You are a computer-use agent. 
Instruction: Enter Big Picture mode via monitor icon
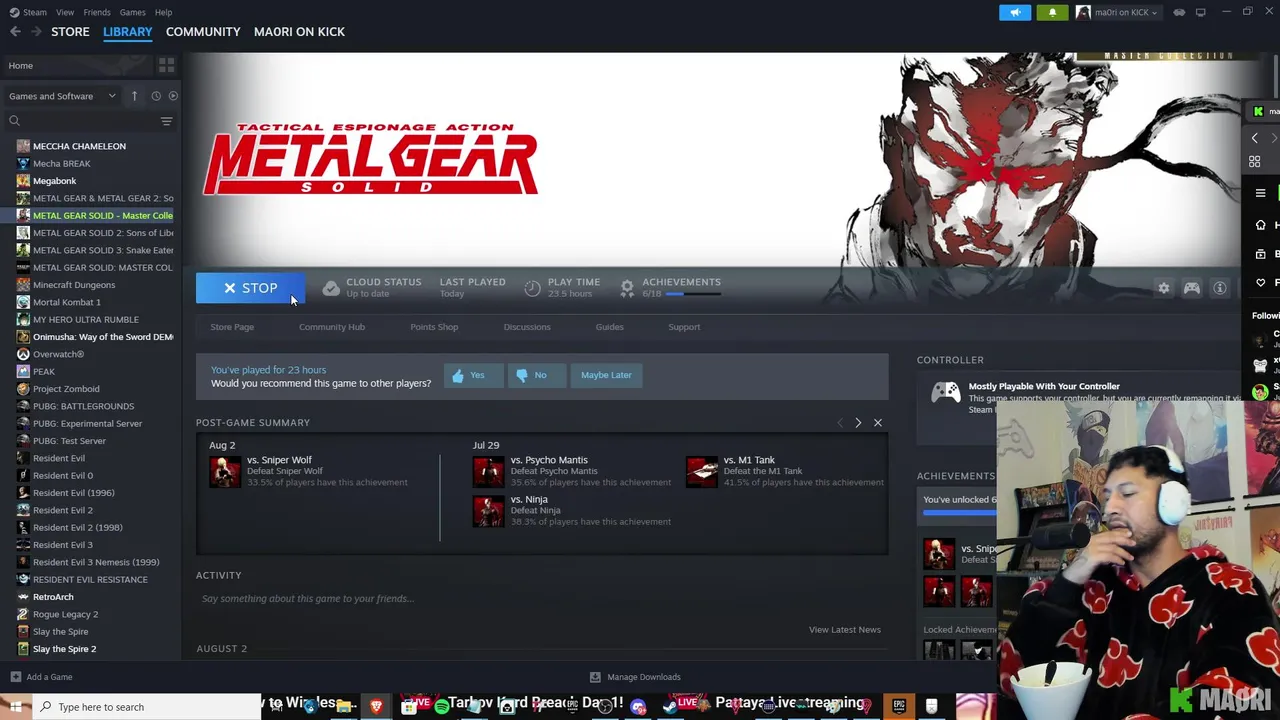pos(1200,12)
